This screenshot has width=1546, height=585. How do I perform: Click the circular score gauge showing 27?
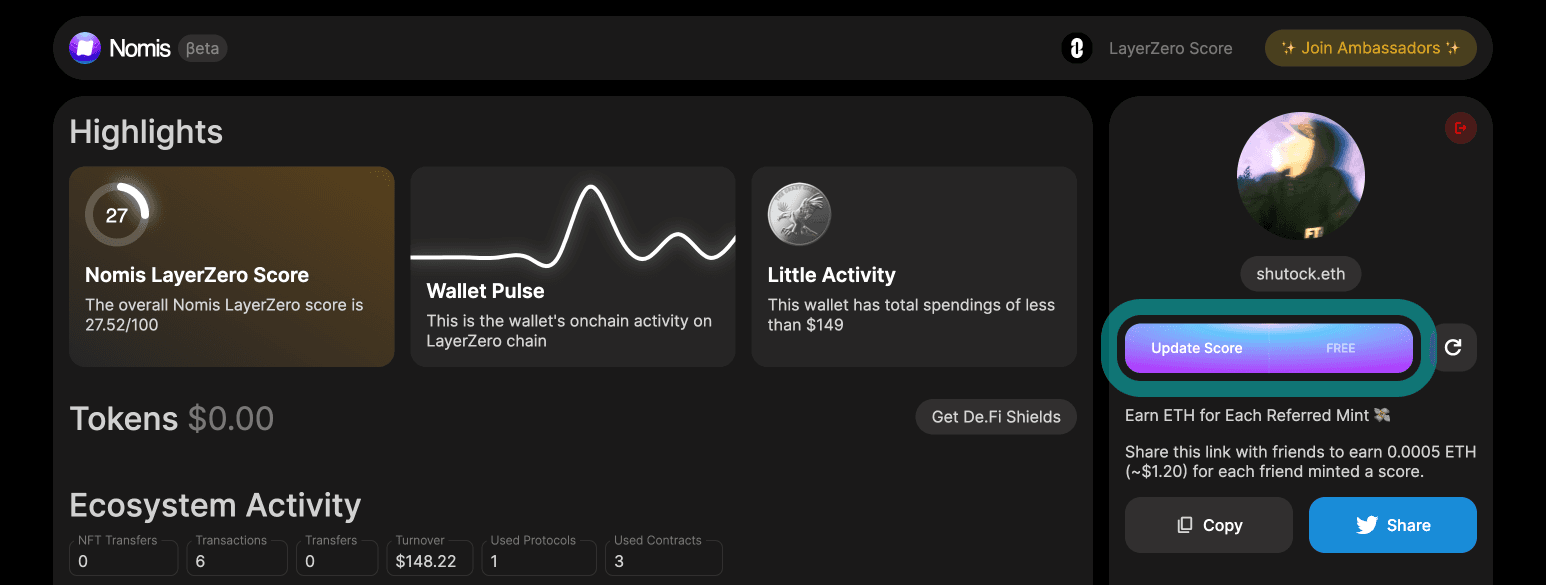click(117, 214)
